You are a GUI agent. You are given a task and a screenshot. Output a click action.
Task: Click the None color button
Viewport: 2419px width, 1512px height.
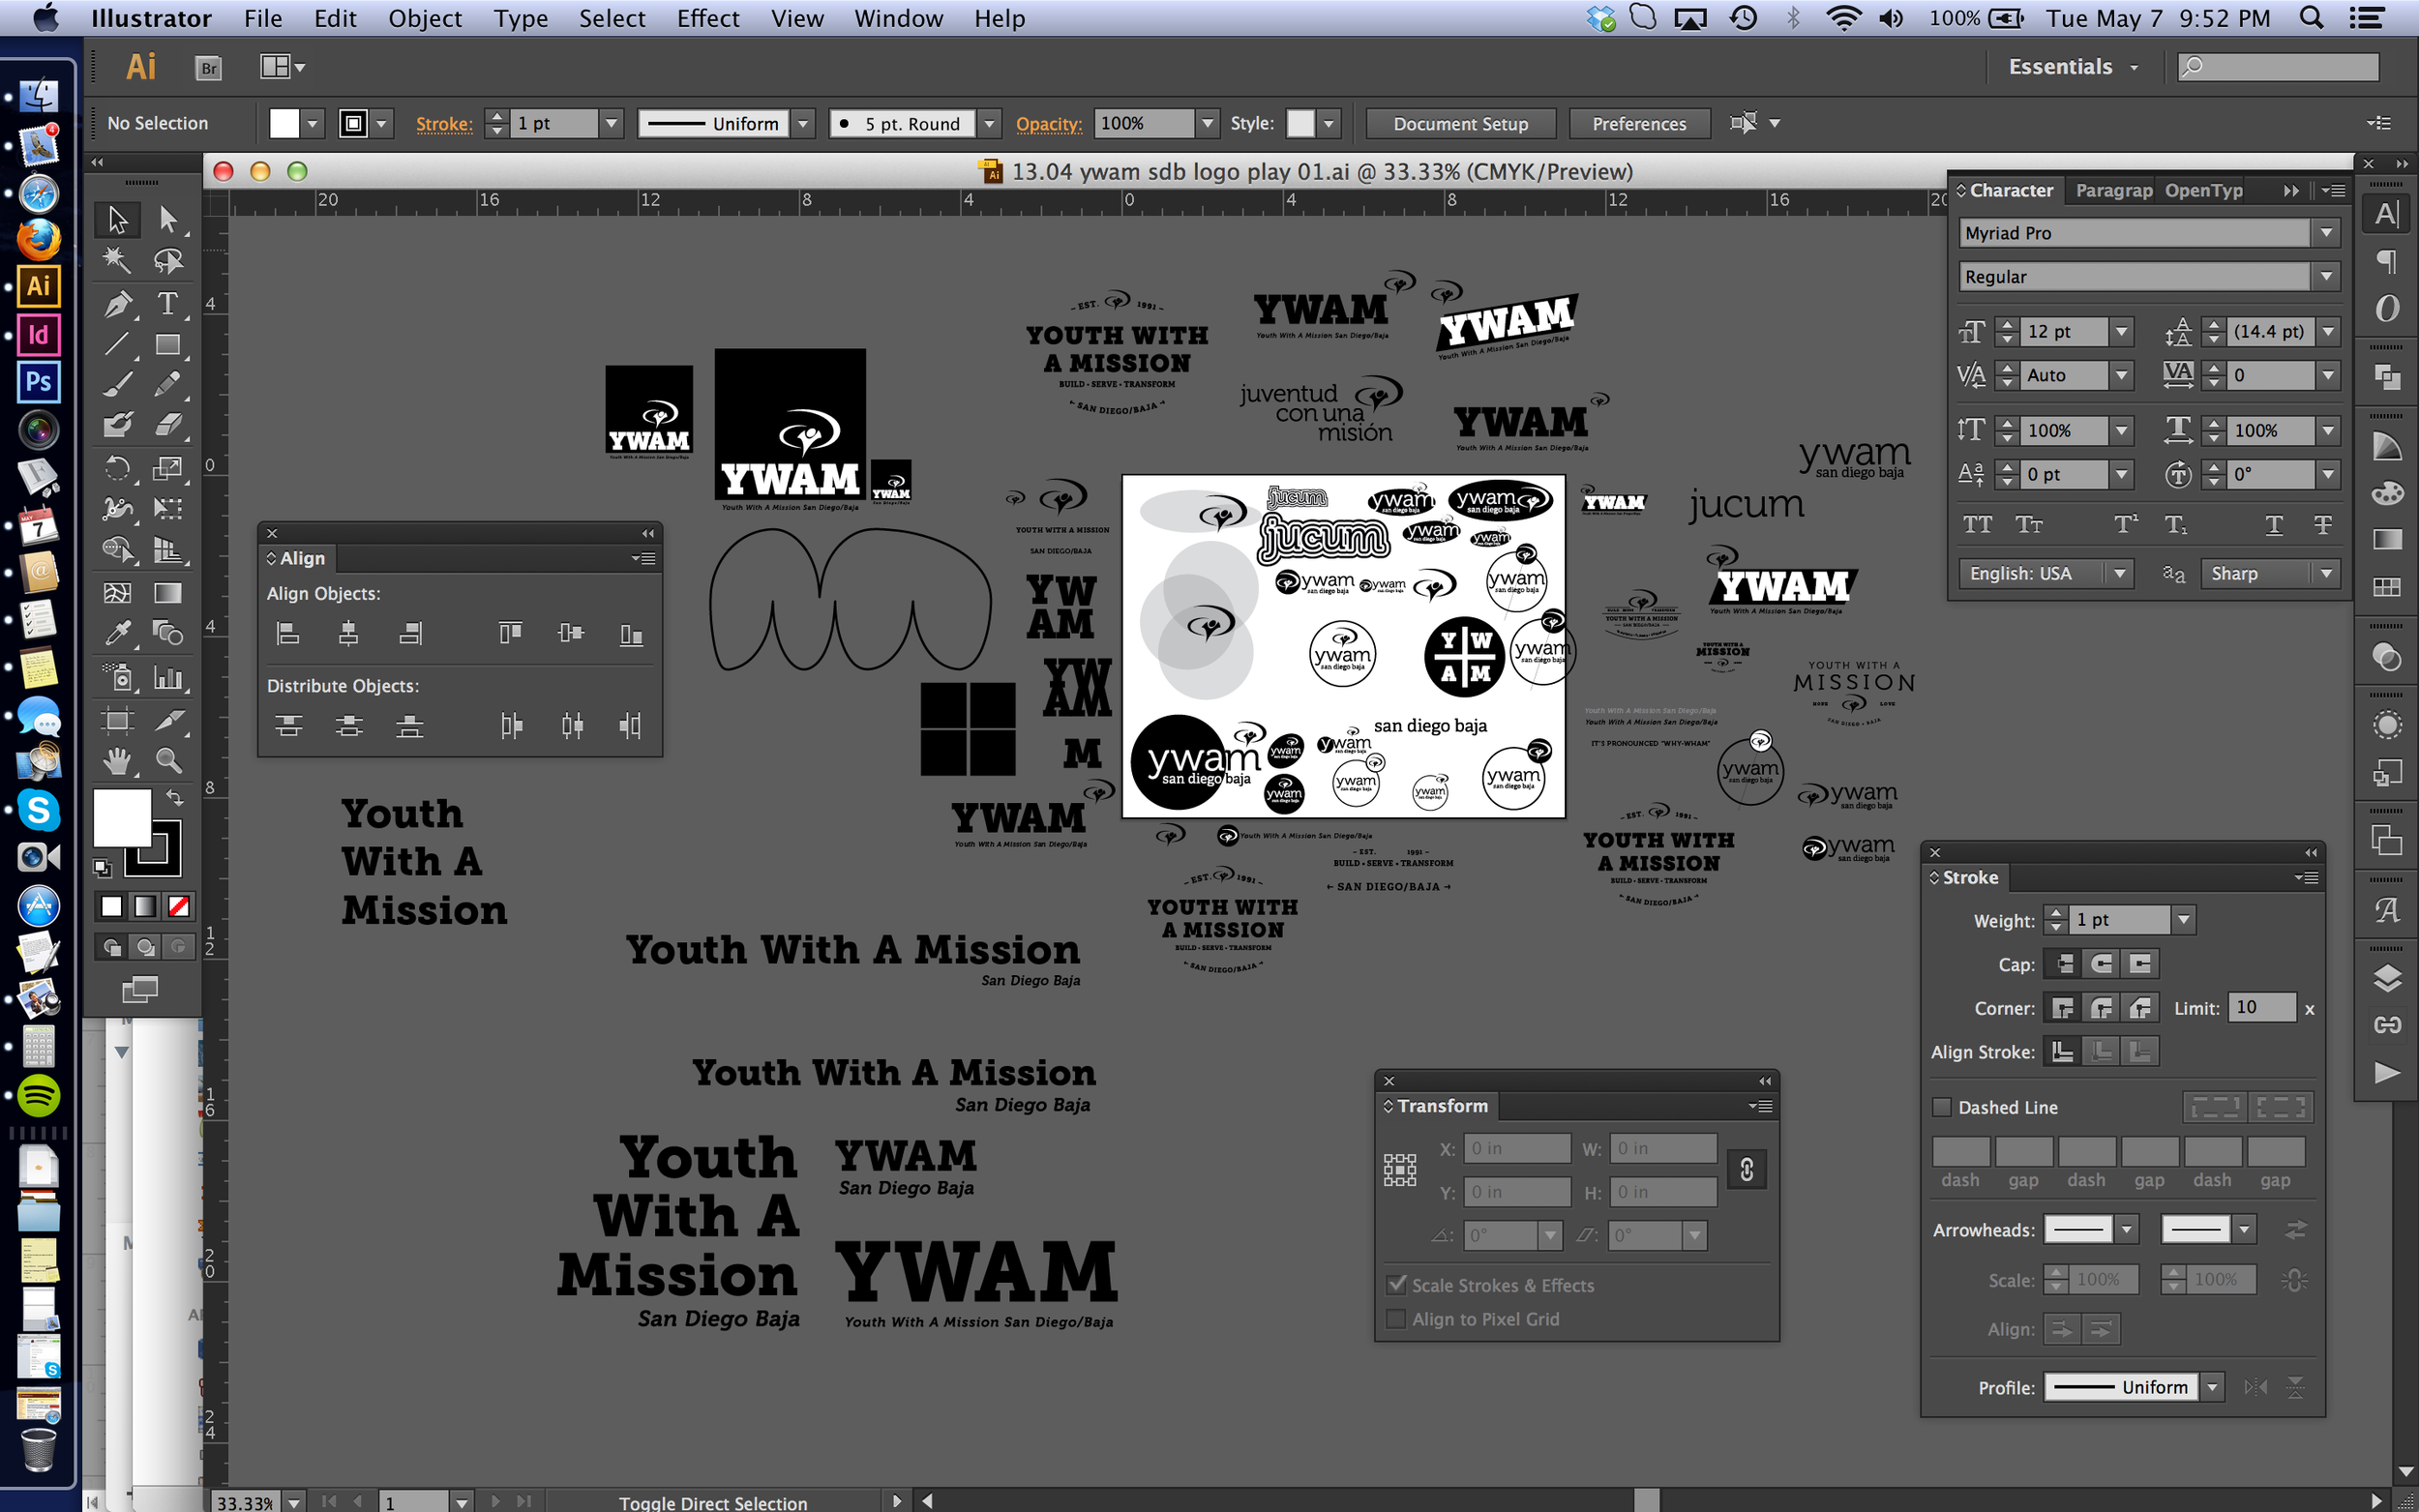[179, 906]
